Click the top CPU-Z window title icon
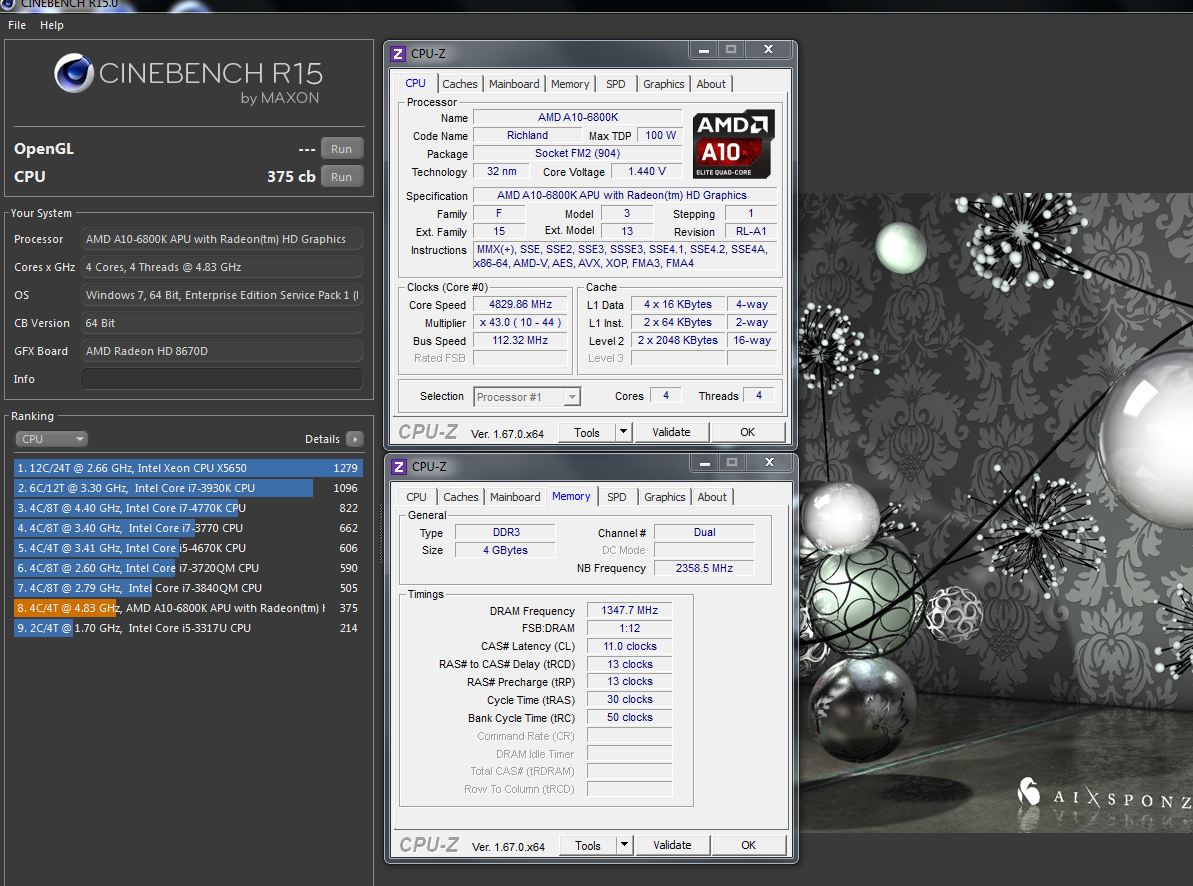This screenshot has width=1193, height=886. pos(398,53)
